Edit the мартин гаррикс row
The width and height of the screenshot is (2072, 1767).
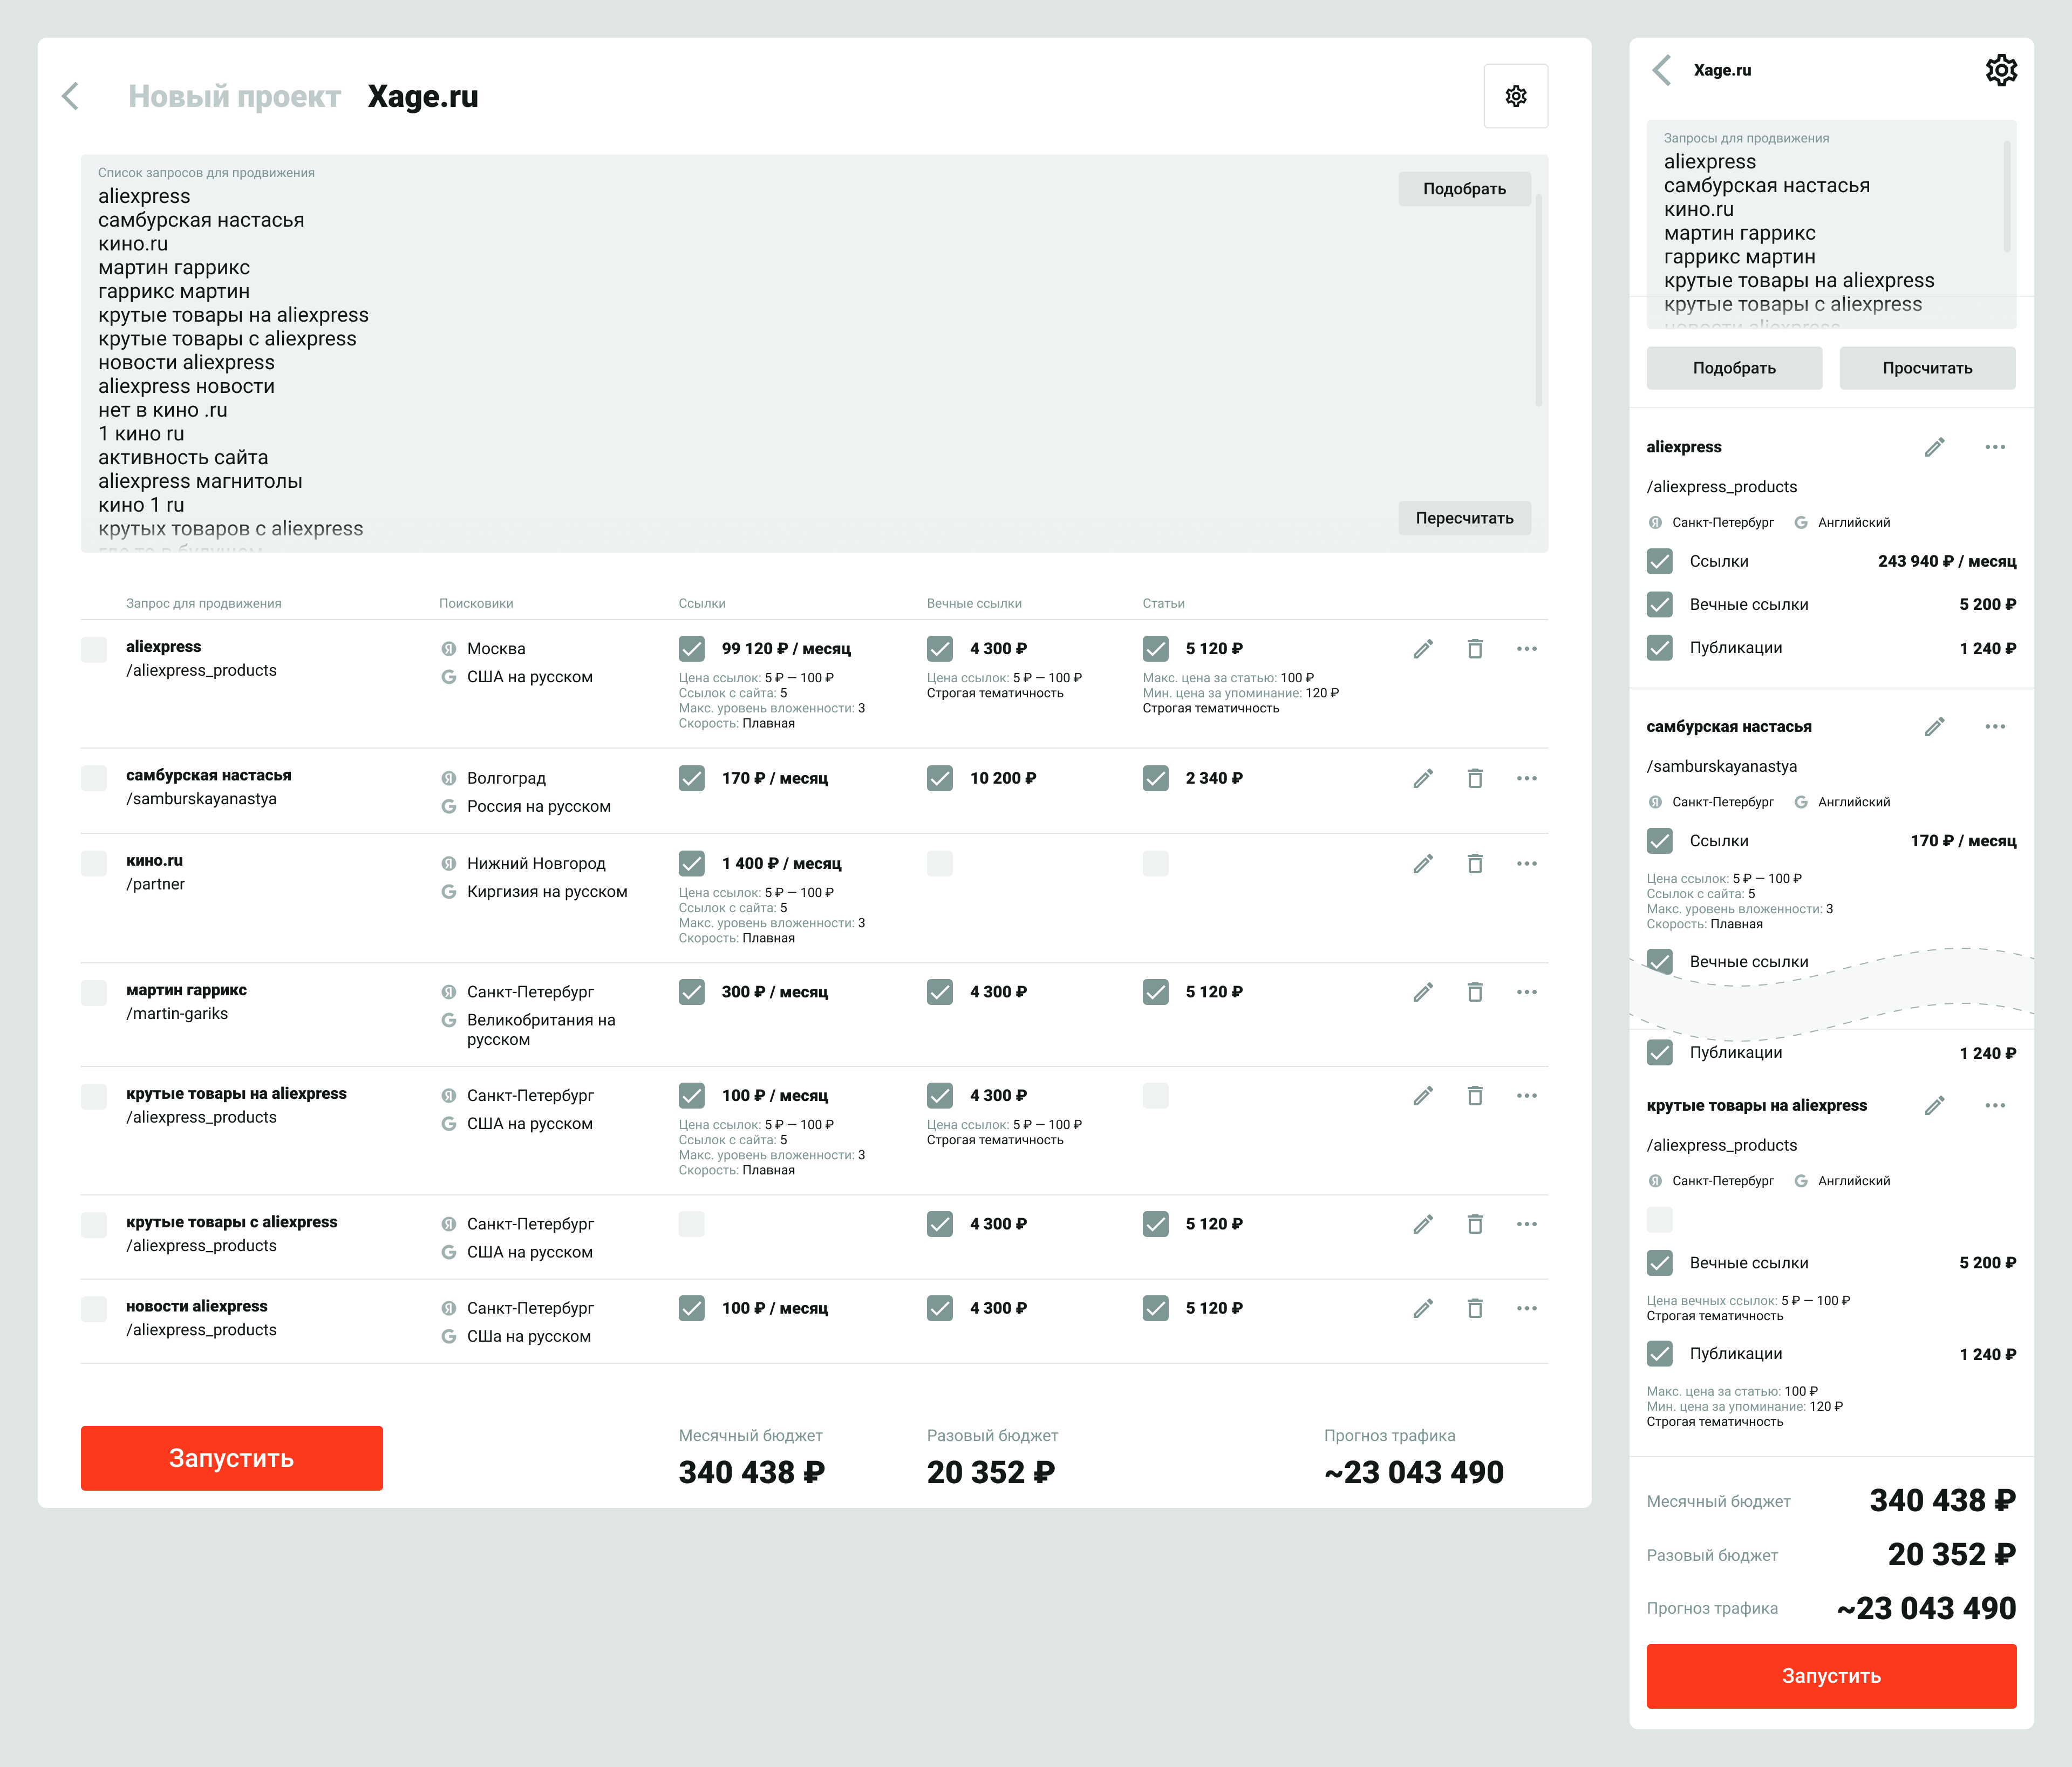point(1423,992)
